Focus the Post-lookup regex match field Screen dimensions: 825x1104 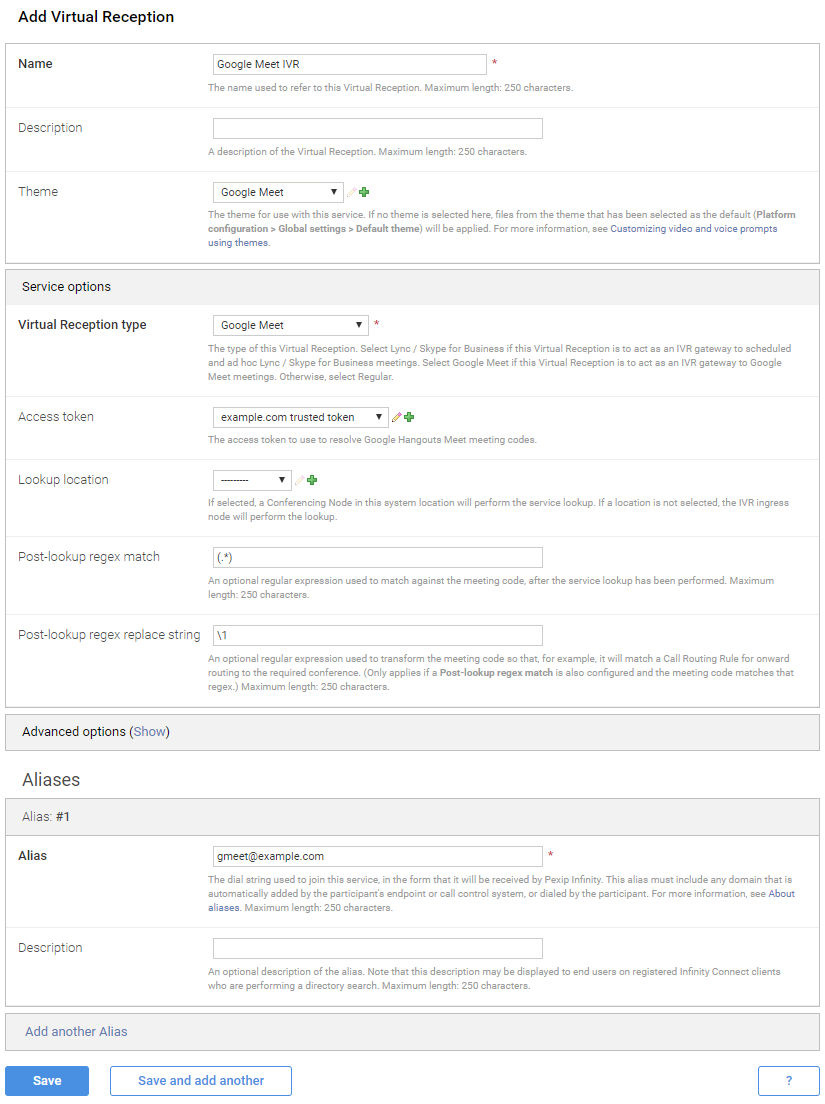click(x=377, y=557)
